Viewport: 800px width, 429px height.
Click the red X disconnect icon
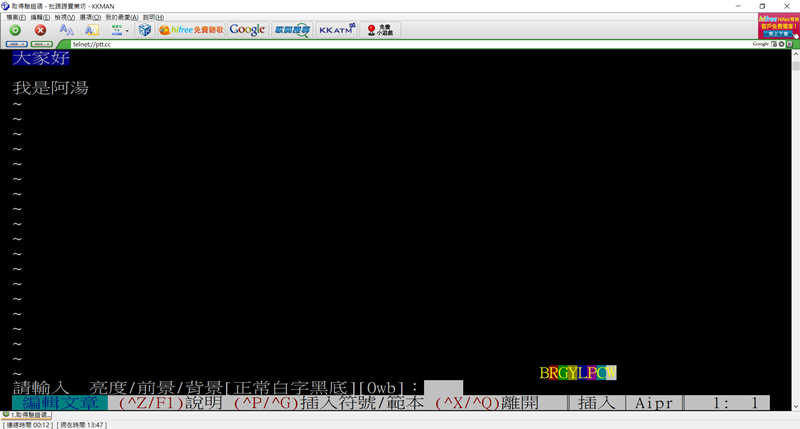point(40,30)
